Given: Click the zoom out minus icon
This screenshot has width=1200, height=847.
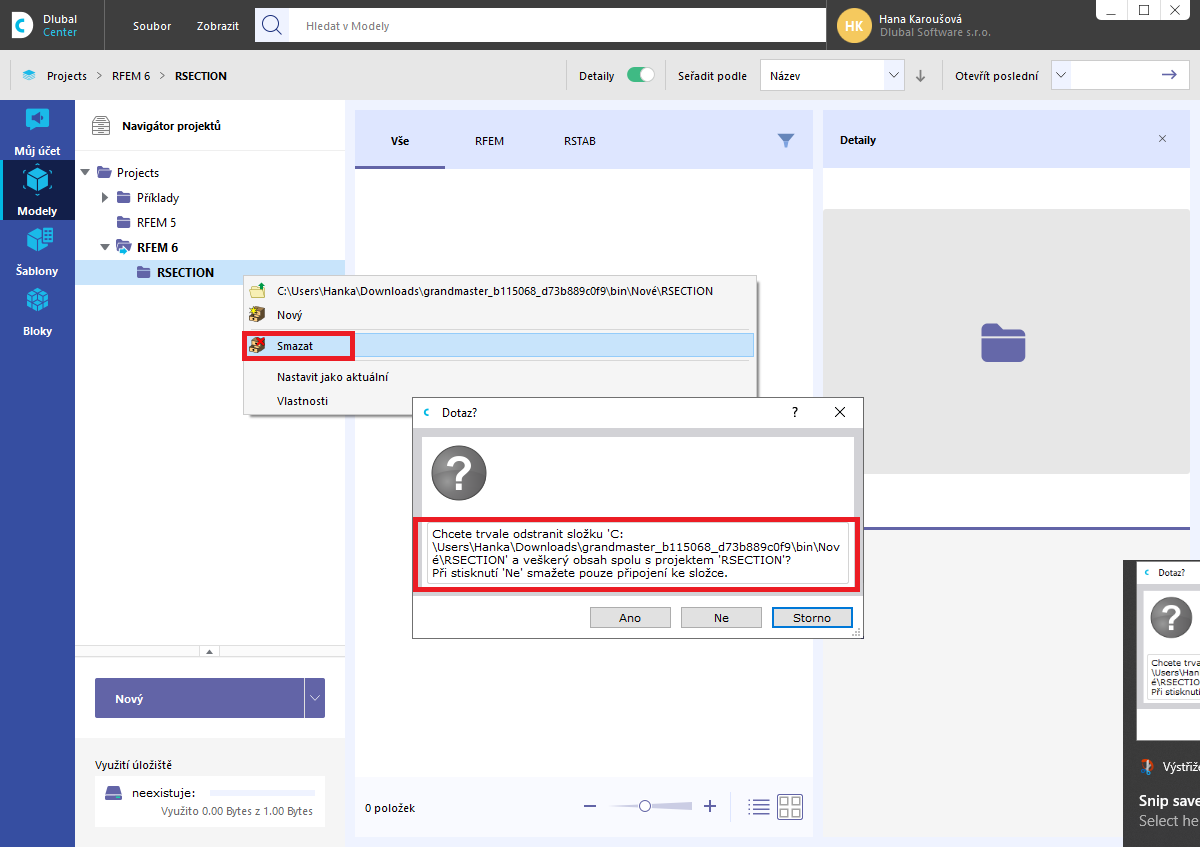Looking at the screenshot, I should pyautogui.click(x=590, y=806).
